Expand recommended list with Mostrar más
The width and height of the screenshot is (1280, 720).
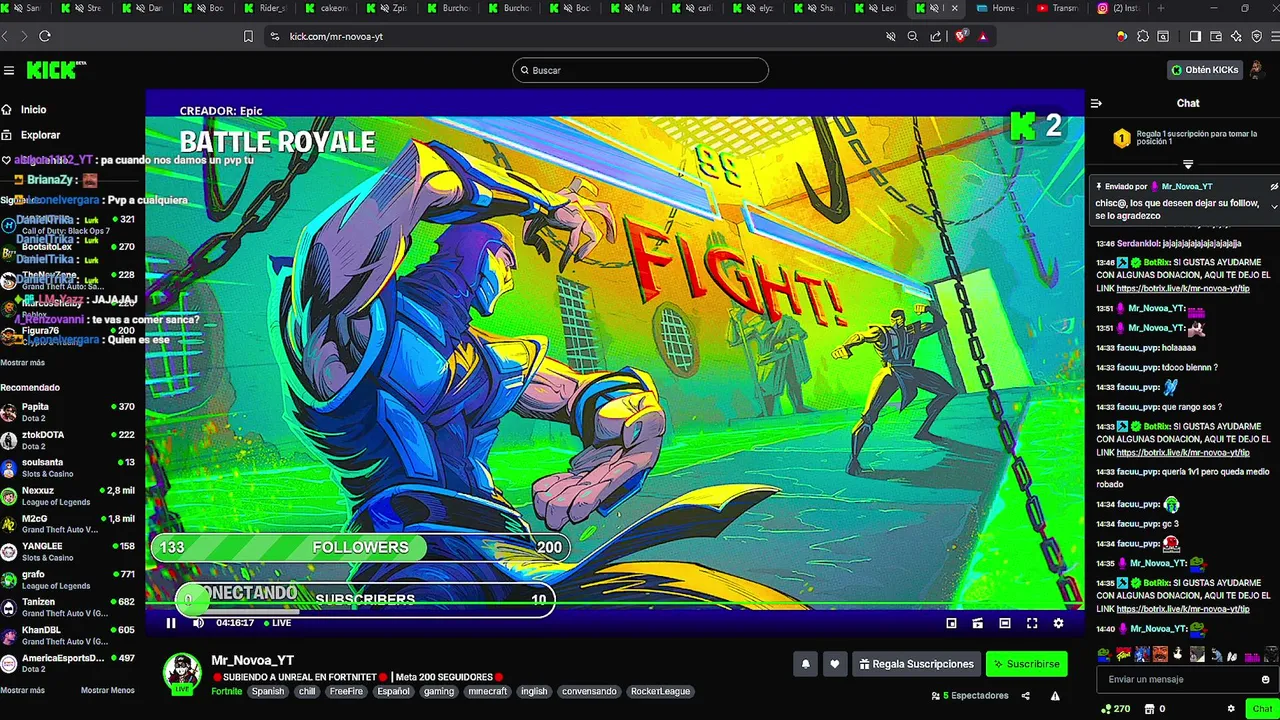[x=22, y=690]
